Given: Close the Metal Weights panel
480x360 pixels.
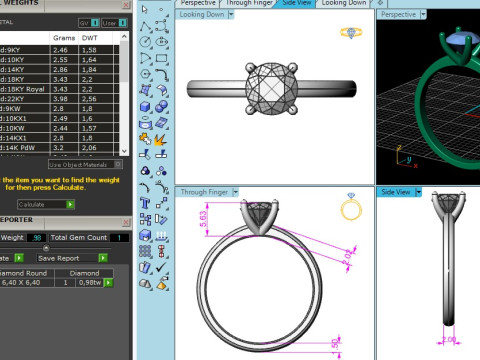Looking at the screenshot, I should coord(126,5).
